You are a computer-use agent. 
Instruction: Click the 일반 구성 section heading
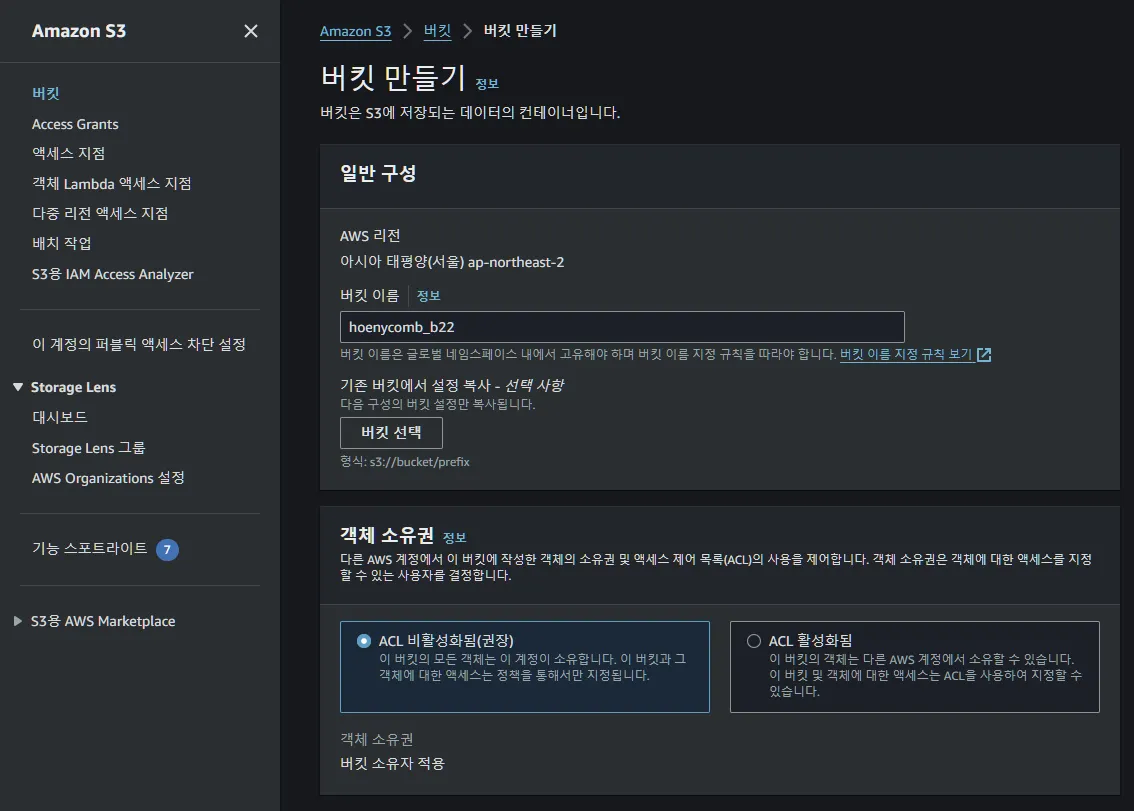tap(378, 174)
